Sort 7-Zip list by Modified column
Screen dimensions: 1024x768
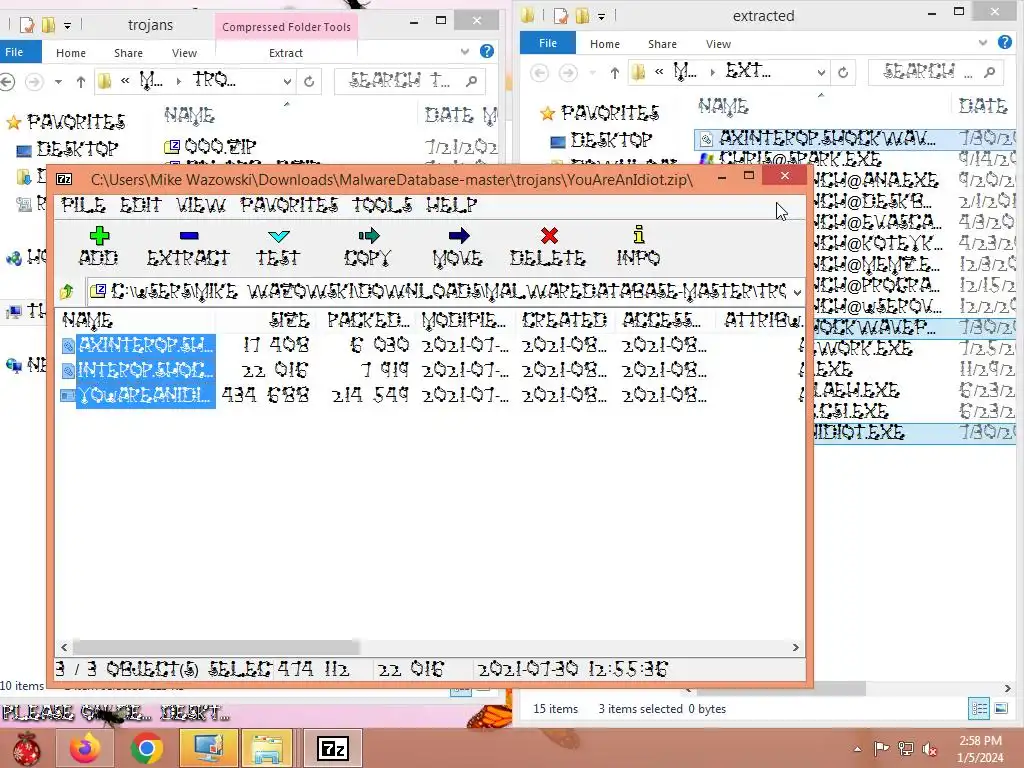(x=465, y=320)
